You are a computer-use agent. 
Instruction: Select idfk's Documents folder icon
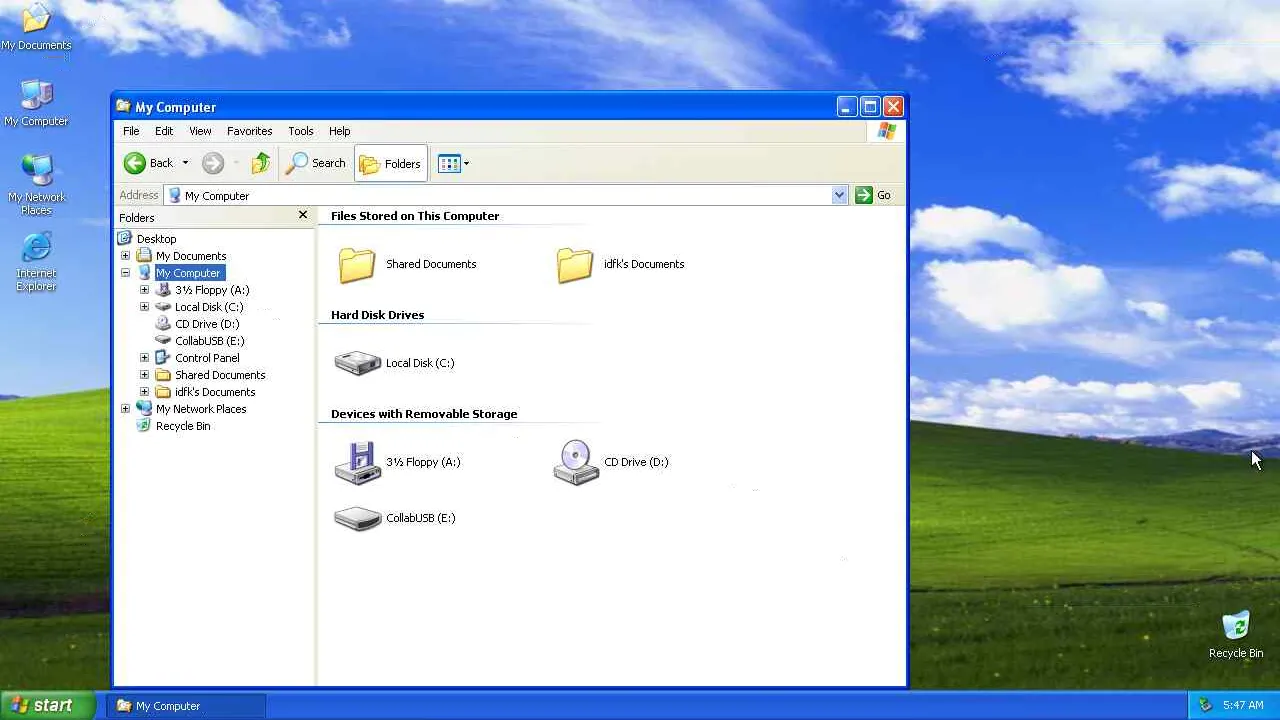pyautogui.click(x=575, y=264)
